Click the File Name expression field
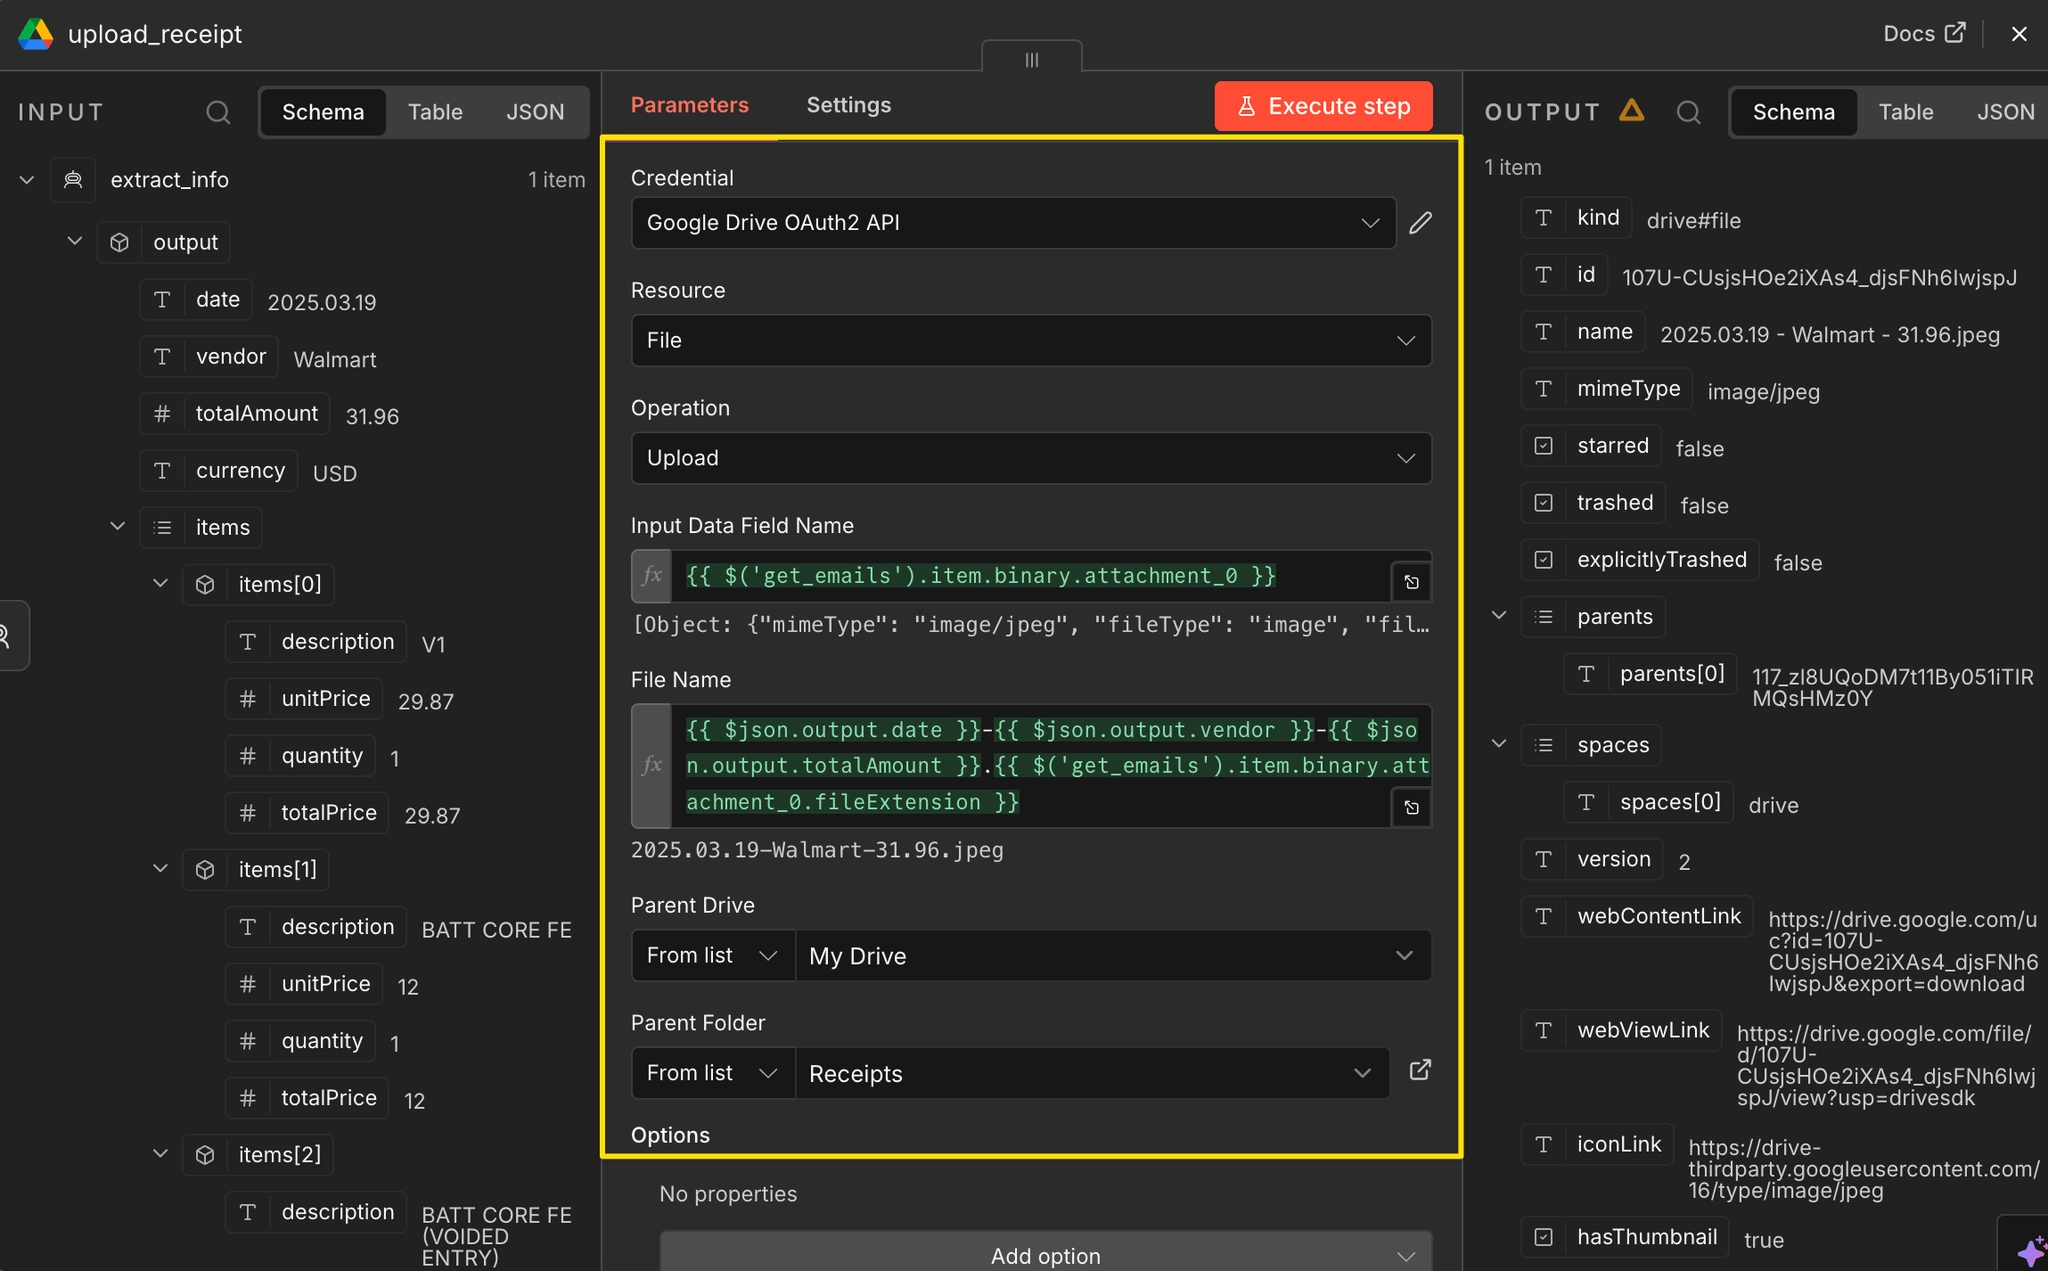 (x=1031, y=766)
